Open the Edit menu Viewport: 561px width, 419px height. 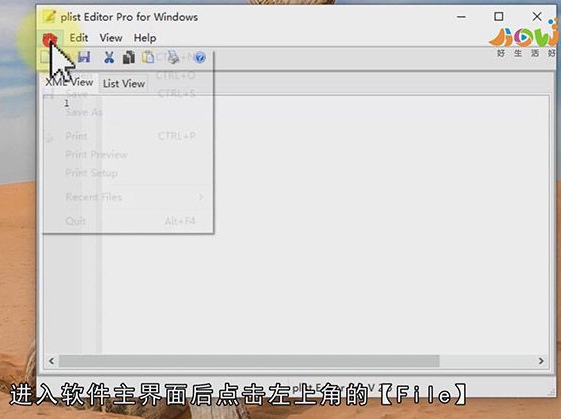(79, 38)
